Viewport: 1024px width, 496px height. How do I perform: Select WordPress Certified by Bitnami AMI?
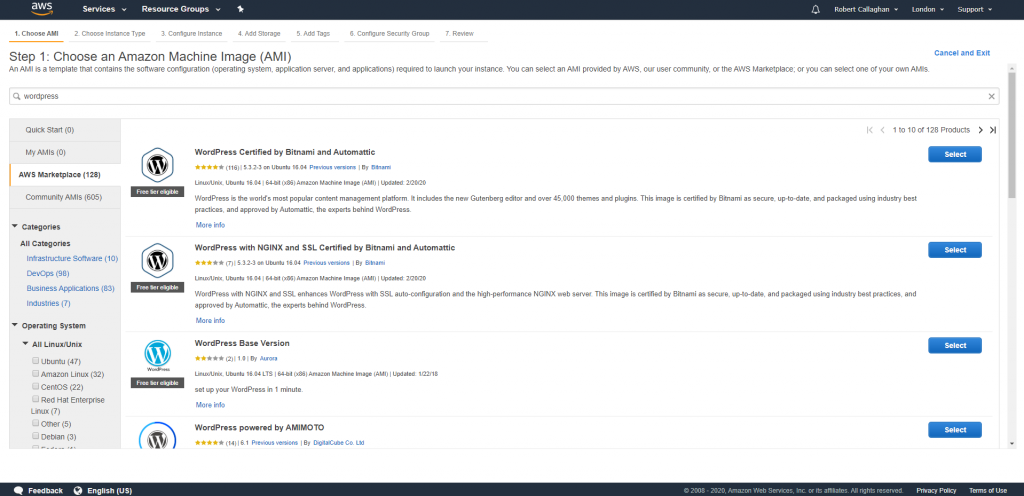[x=955, y=154]
